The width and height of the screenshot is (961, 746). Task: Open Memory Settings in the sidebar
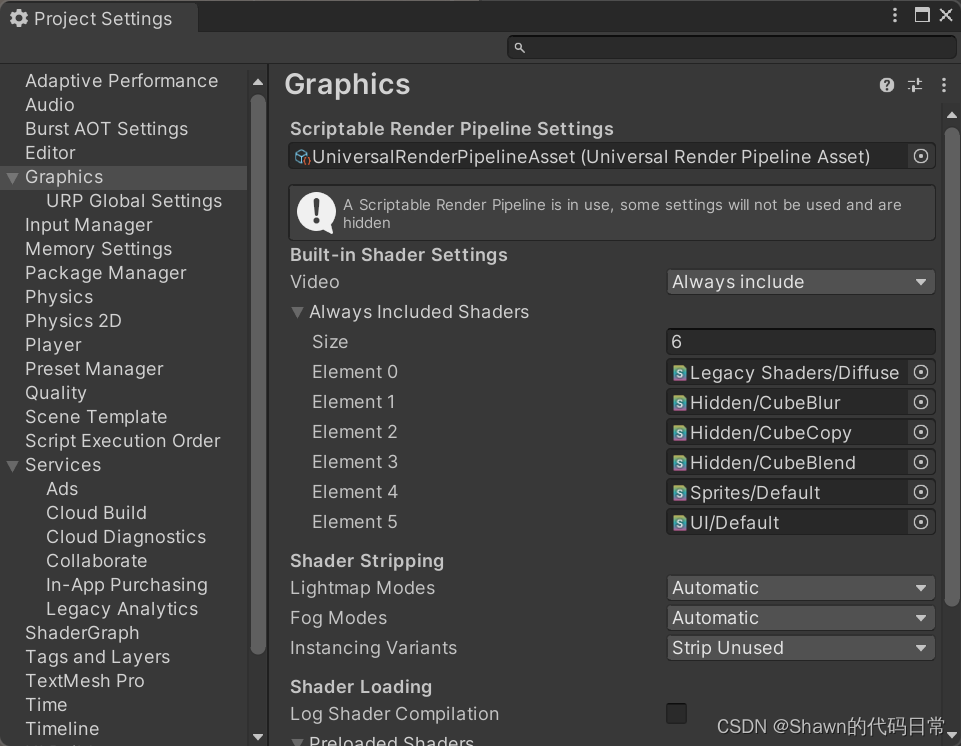[99, 249]
